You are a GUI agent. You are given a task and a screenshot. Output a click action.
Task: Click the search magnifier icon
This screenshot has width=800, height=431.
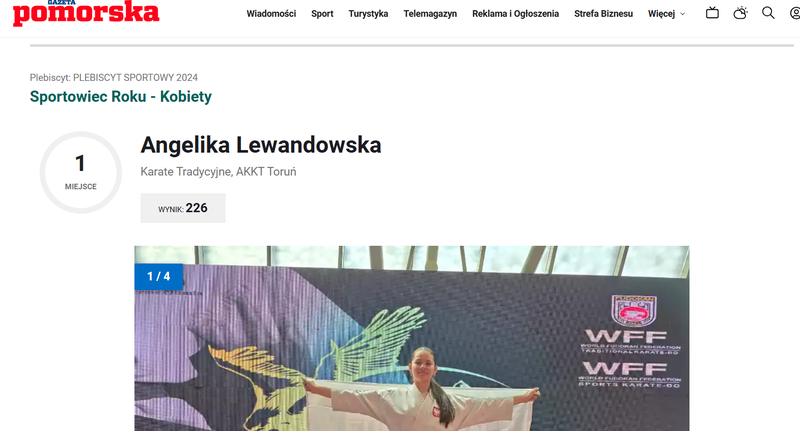768,13
